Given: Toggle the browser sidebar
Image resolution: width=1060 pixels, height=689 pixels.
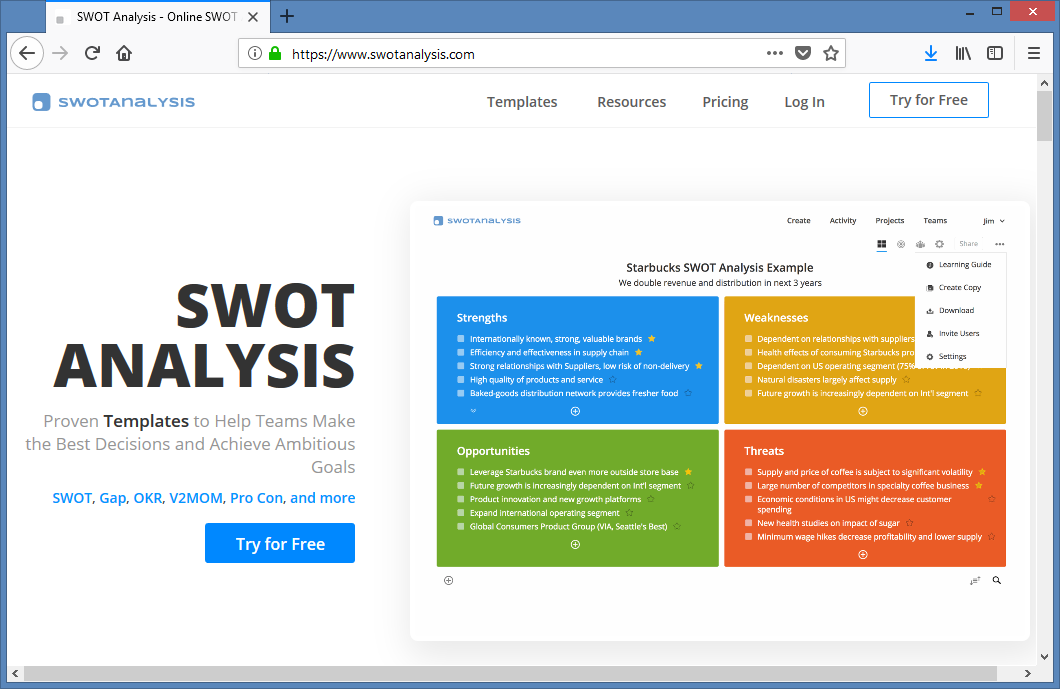Looking at the screenshot, I should pyautogui.click(x=994, y=53).
